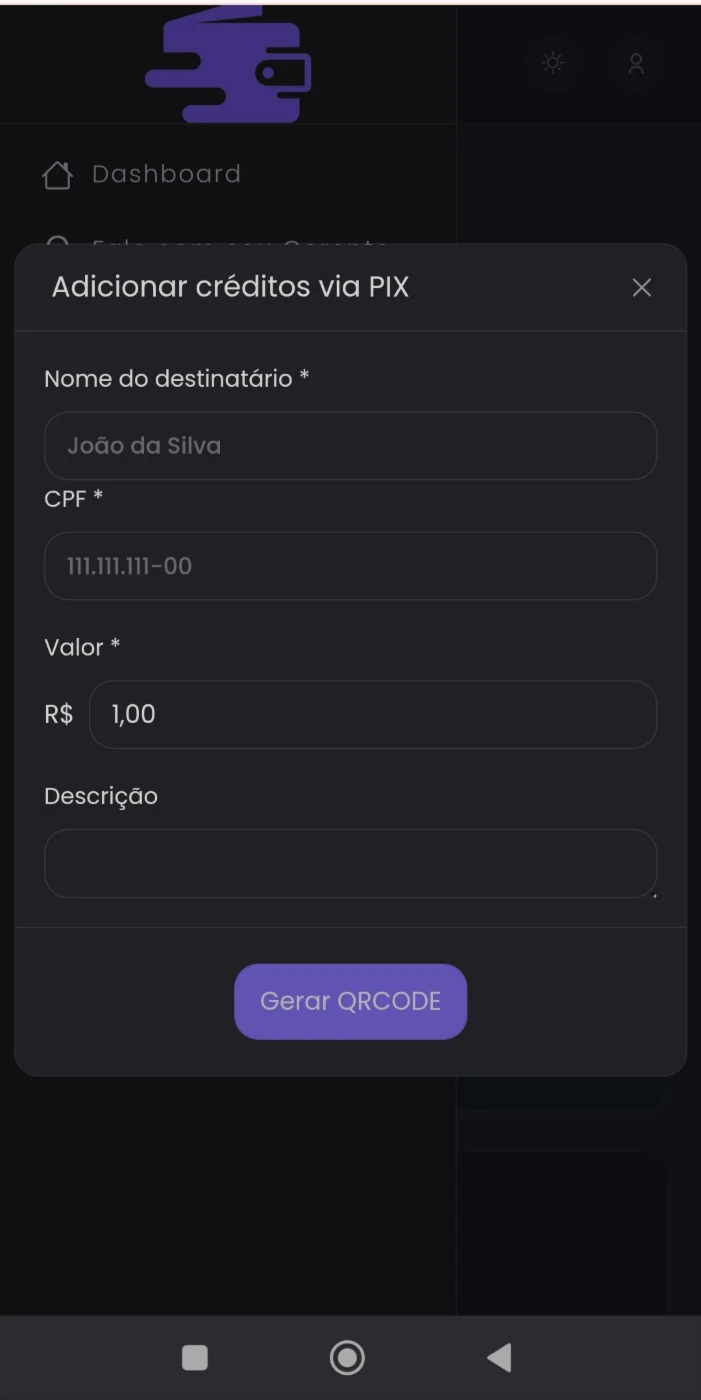The image size is (701, 1400).
Task: Close the Adicionar créditos via PIX dialog
Action: (642, 288)
